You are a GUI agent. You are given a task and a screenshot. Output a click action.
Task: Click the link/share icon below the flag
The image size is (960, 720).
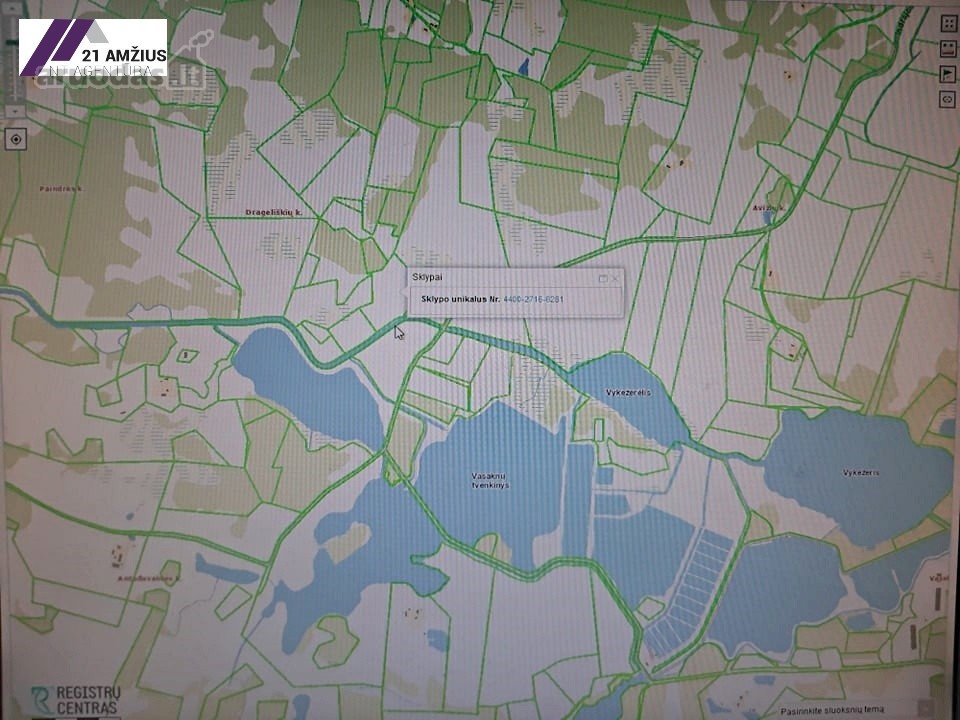point(947,99)
